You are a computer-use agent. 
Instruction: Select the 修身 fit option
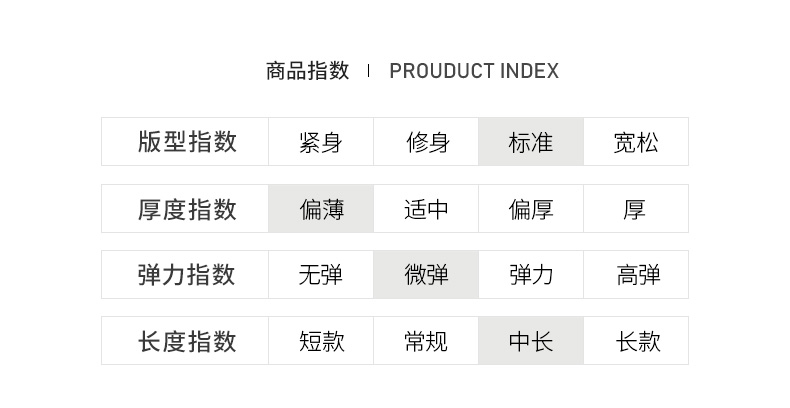426,142
